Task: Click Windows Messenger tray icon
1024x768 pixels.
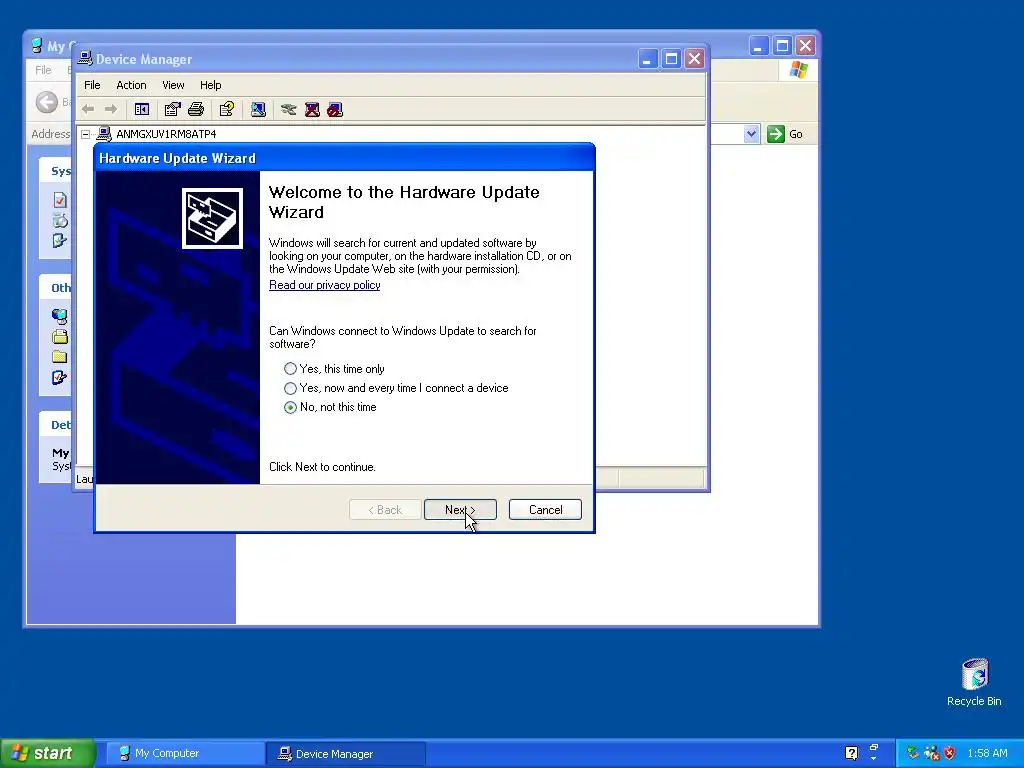Action: tap(931, 753)
